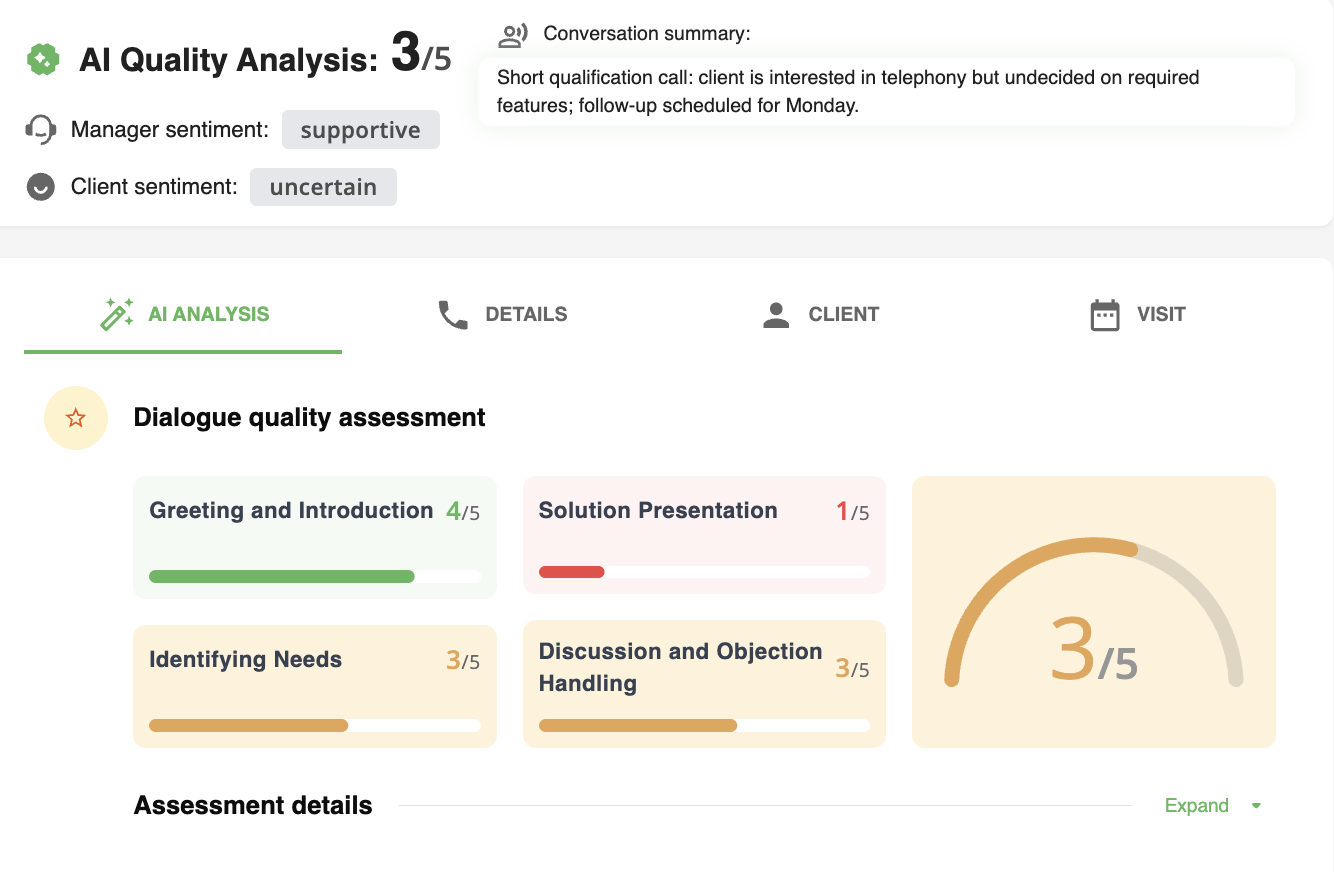1334x872 pixels.
Task: Click the star icon beside Dialogue quality assessment
Action: (76, 418)
